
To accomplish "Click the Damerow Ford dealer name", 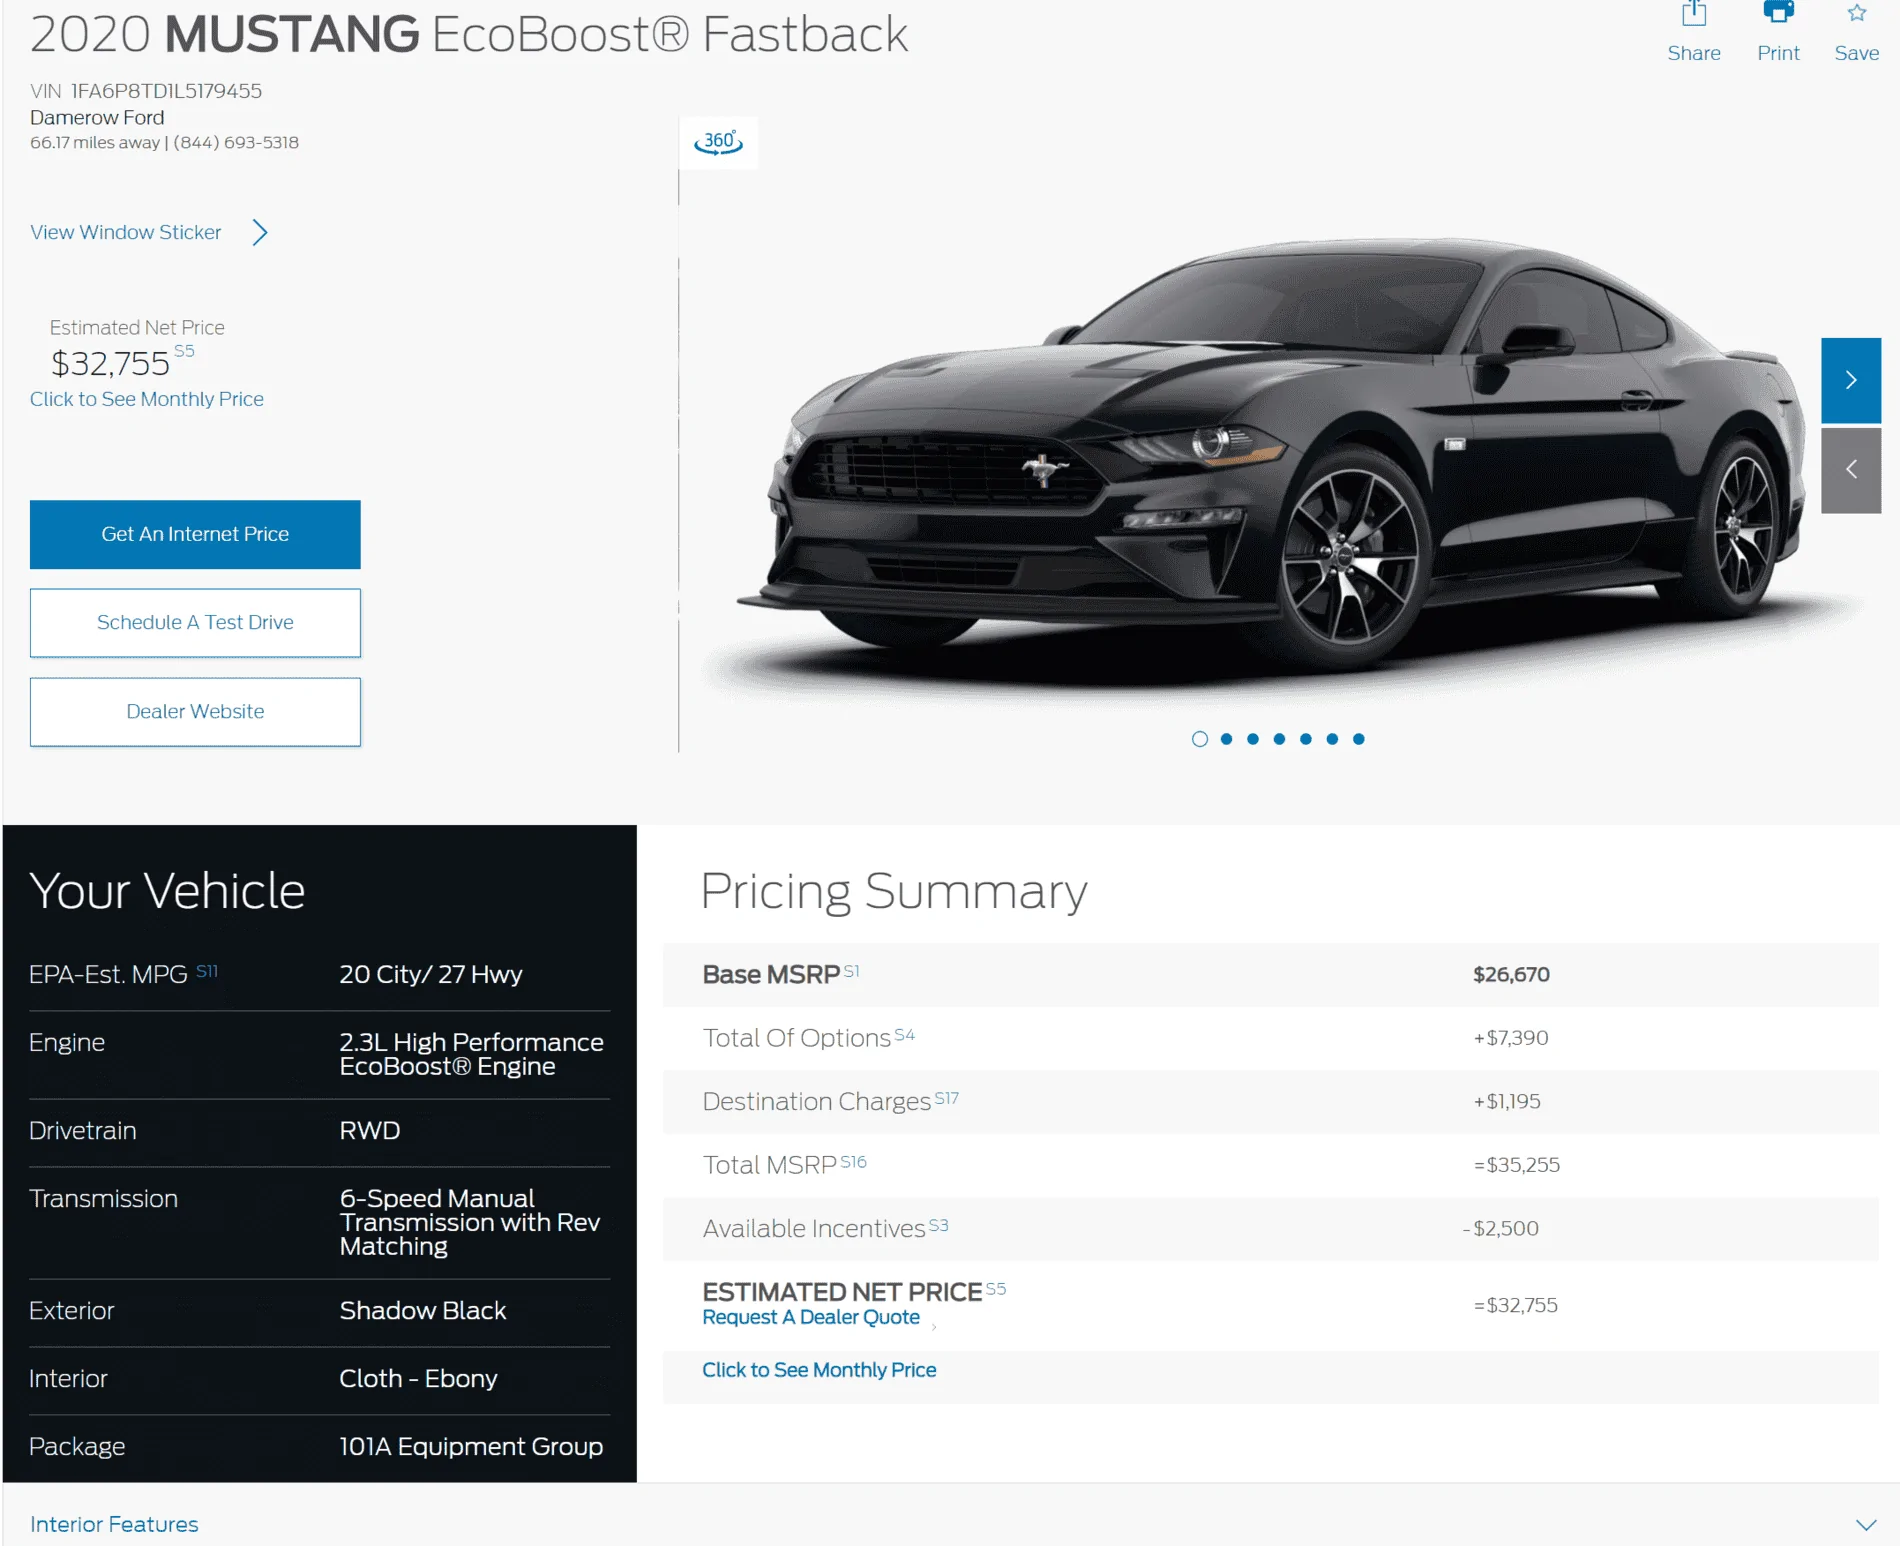I will click(x=97, y=117).
